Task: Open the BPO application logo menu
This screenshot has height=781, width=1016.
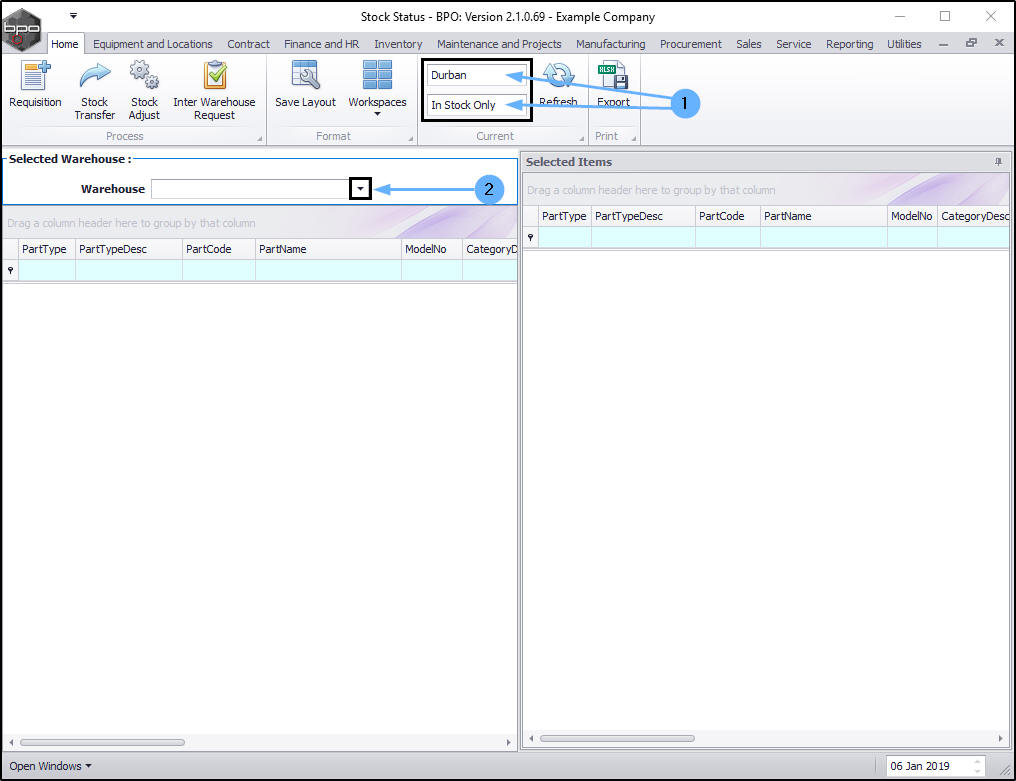Action: 21,29
